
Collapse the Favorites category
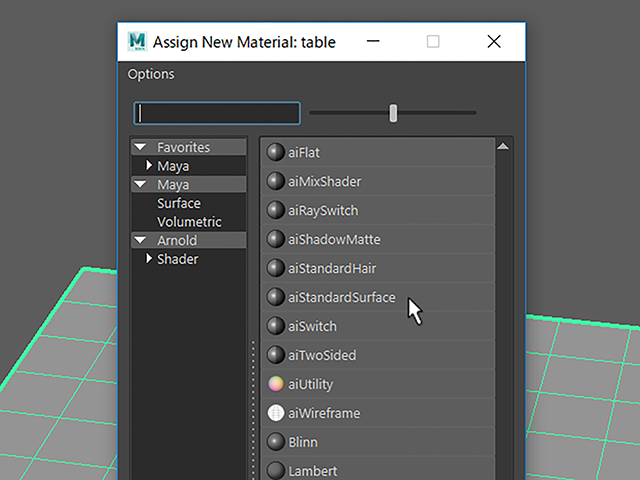140,147
